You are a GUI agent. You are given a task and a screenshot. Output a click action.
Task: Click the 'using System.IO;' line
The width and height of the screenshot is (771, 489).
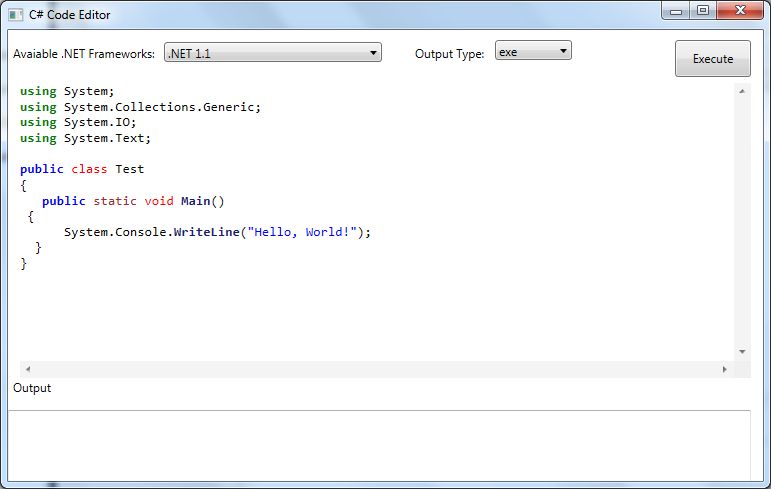pyautogui.click(x=78, y=122)
